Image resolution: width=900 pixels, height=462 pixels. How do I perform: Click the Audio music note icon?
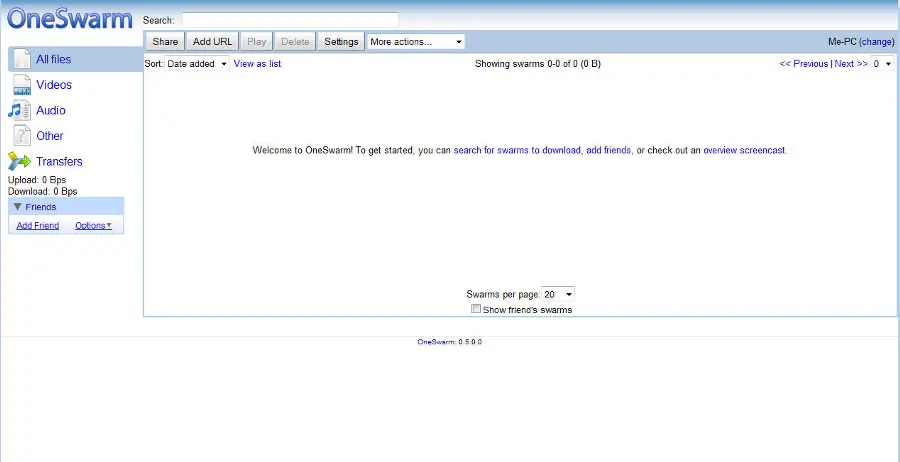pyautogui.click(x=20, y=110)
